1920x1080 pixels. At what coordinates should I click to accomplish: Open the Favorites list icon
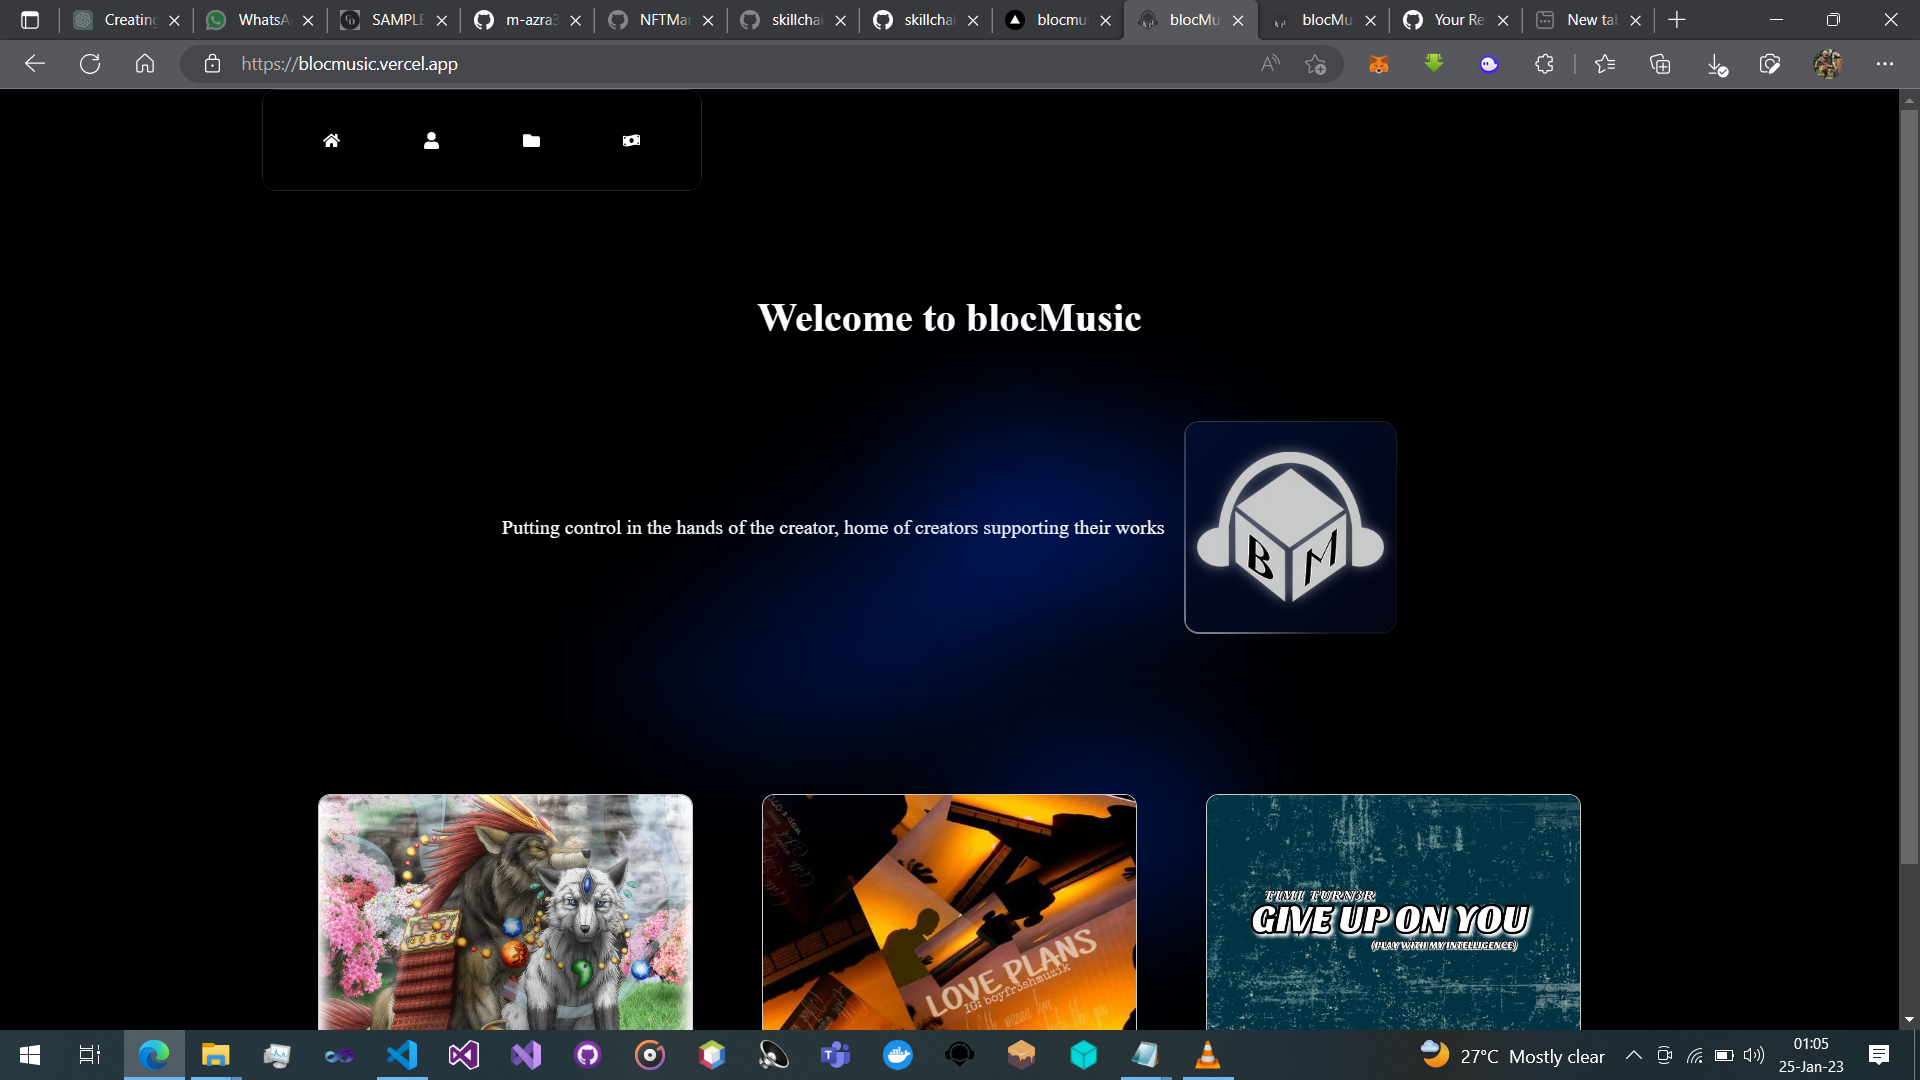[1605, 64]
